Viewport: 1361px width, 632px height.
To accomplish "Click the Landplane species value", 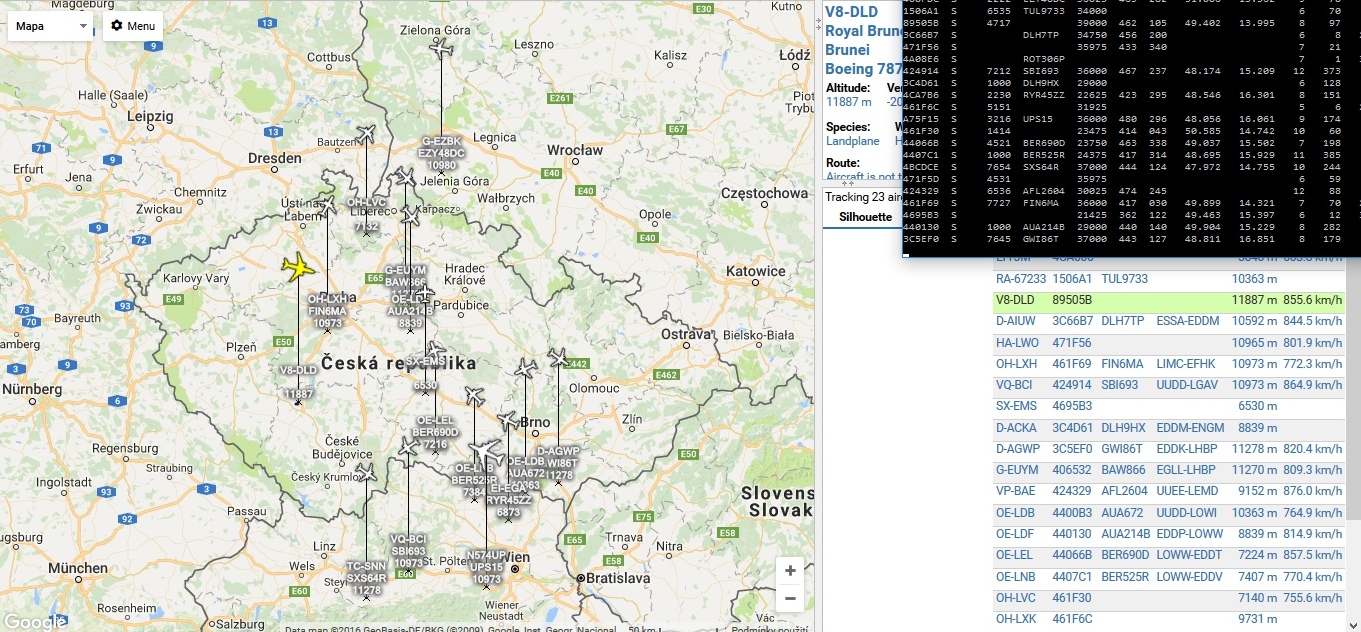I will pyautogui.click(x=853, y=141).
